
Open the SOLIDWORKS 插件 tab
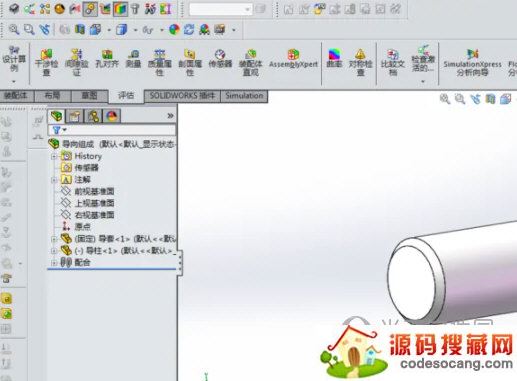[182, 96]
